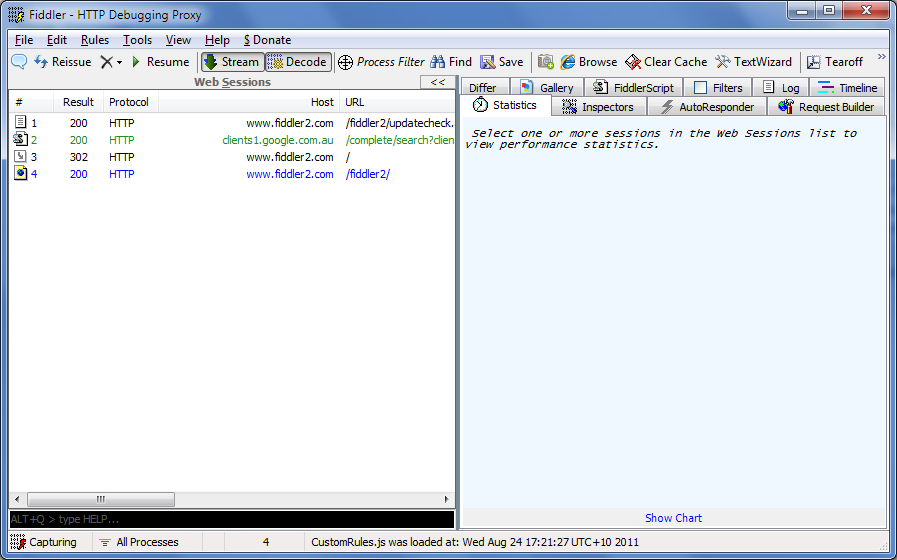Toggle Decode mode
This screenshot has height=560, width=897.
[299, 62]
